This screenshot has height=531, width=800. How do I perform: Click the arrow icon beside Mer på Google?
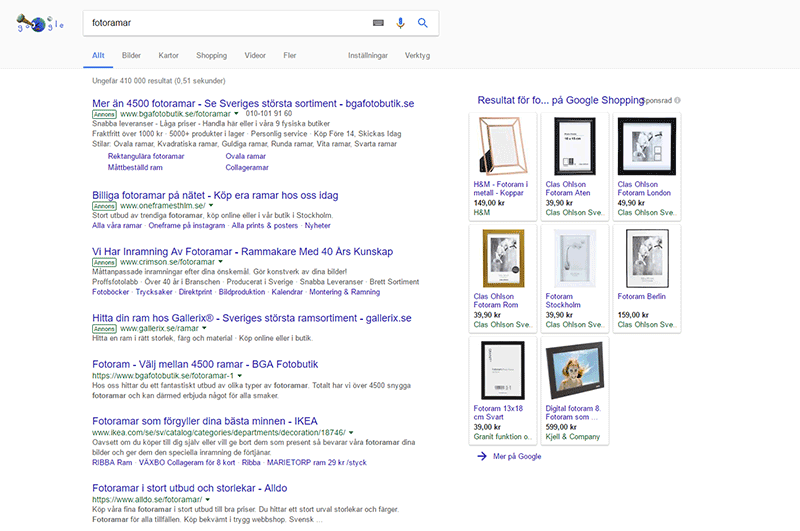click(x=483, y=456)
